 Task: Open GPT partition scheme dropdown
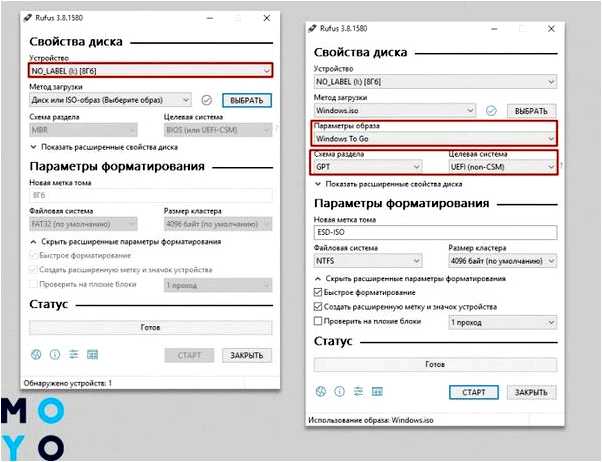pyautogui.click(x=368, y=167)
